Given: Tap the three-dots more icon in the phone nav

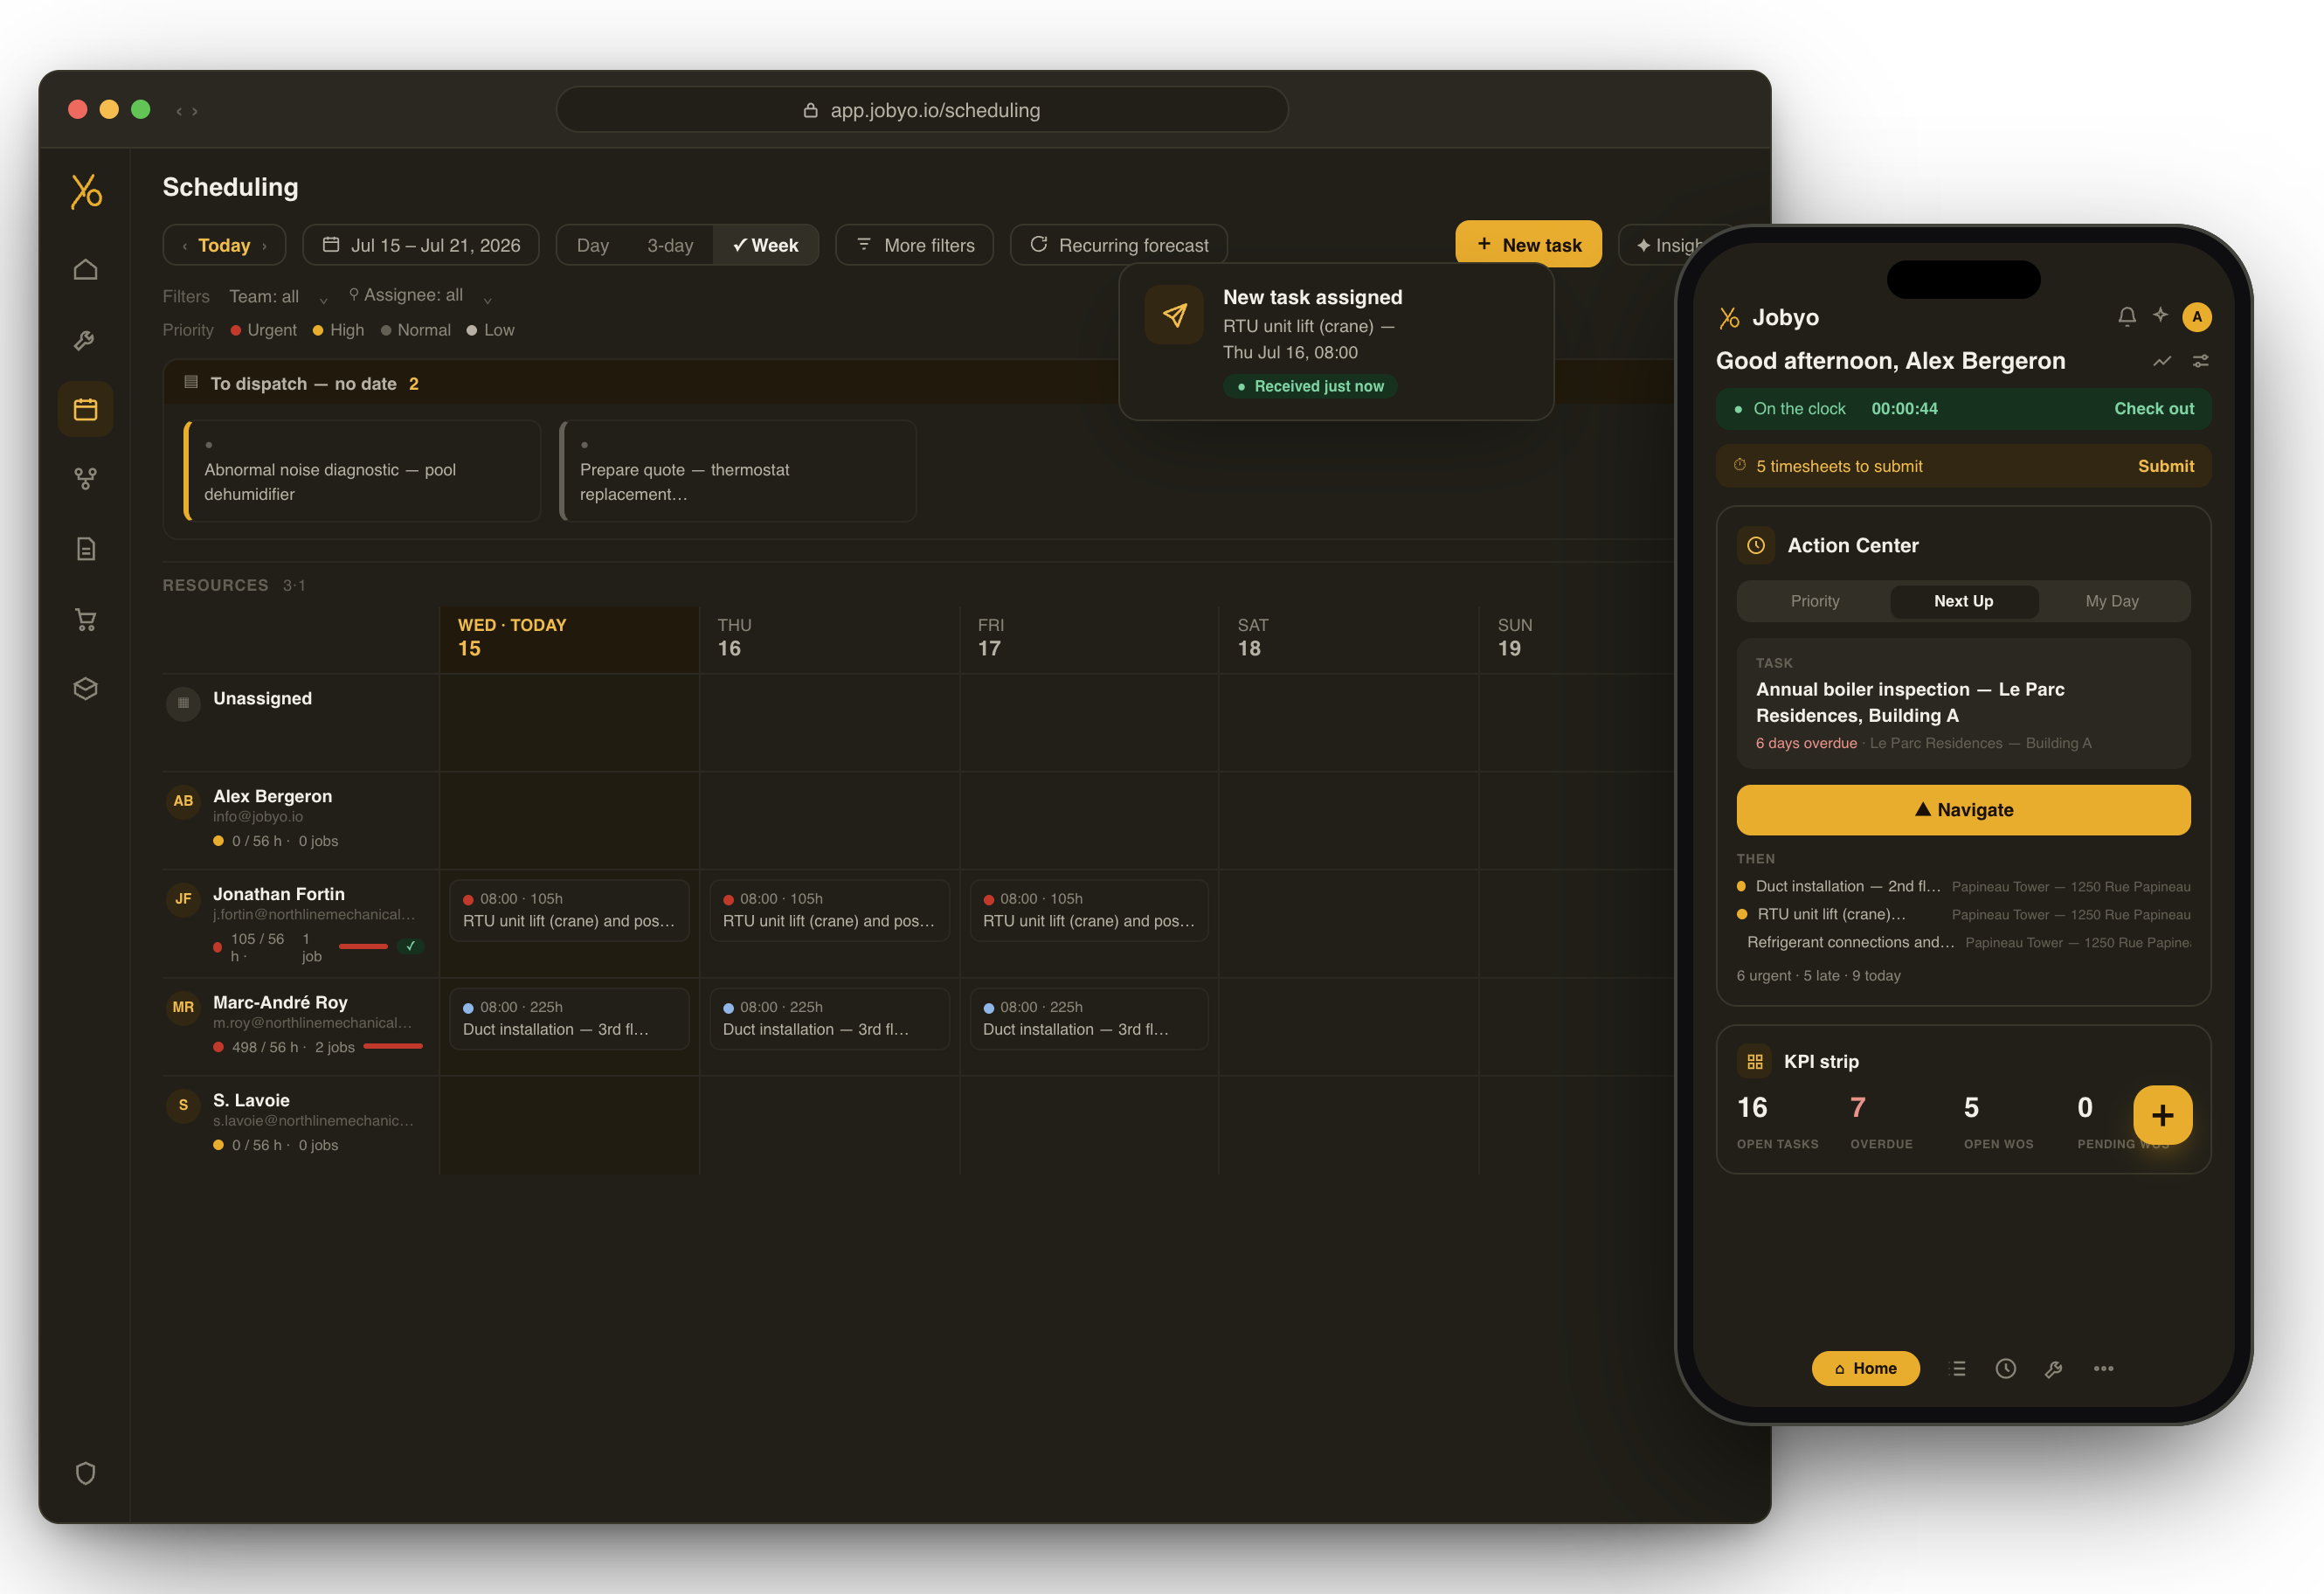Looking at the screenshot, I should (2103, 1368).
